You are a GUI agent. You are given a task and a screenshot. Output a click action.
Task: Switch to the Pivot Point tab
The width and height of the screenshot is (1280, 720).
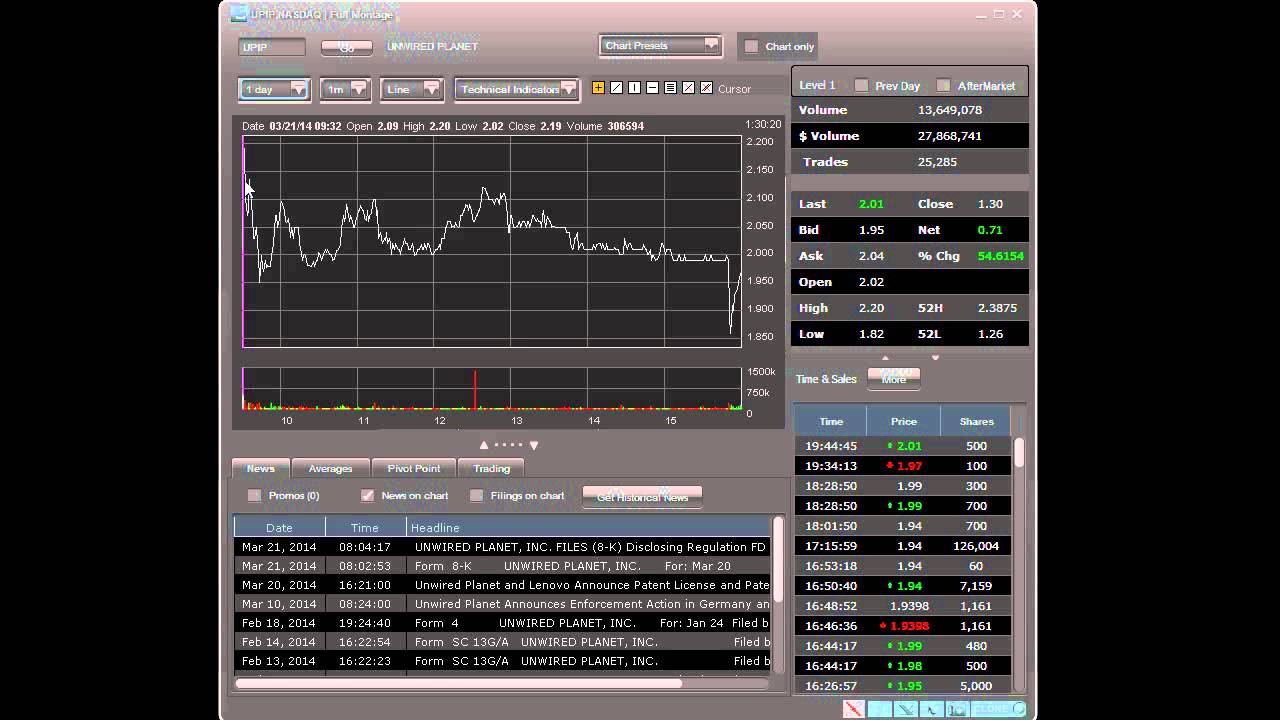click(414, 468)
